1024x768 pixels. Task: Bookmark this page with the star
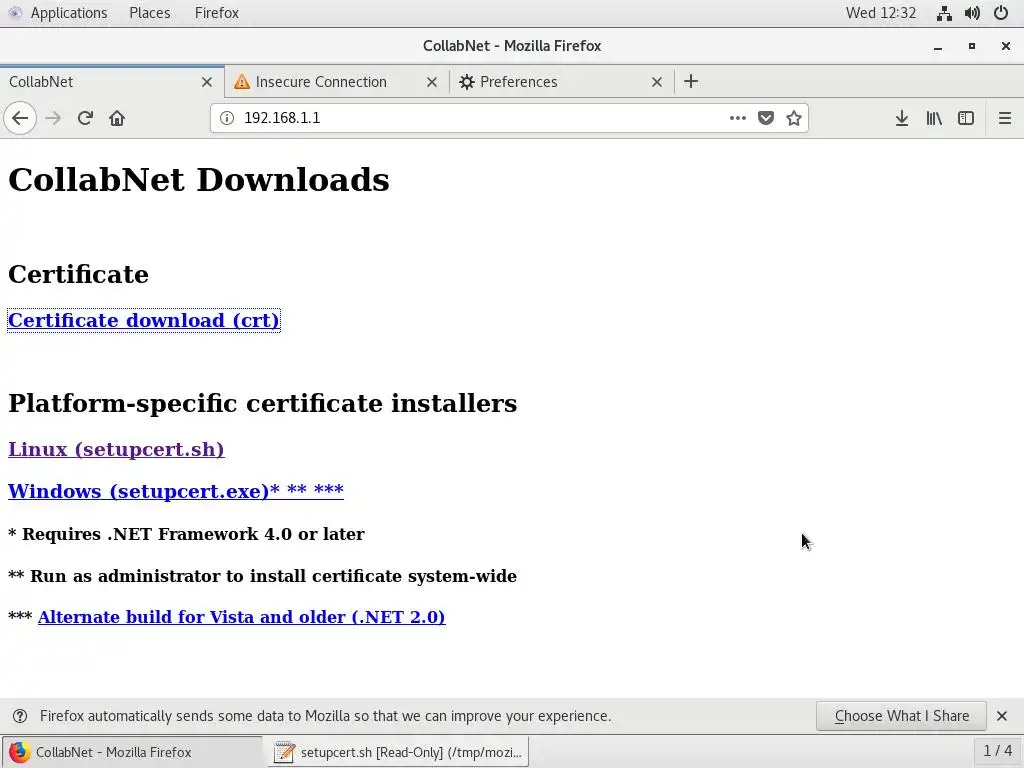793,118
